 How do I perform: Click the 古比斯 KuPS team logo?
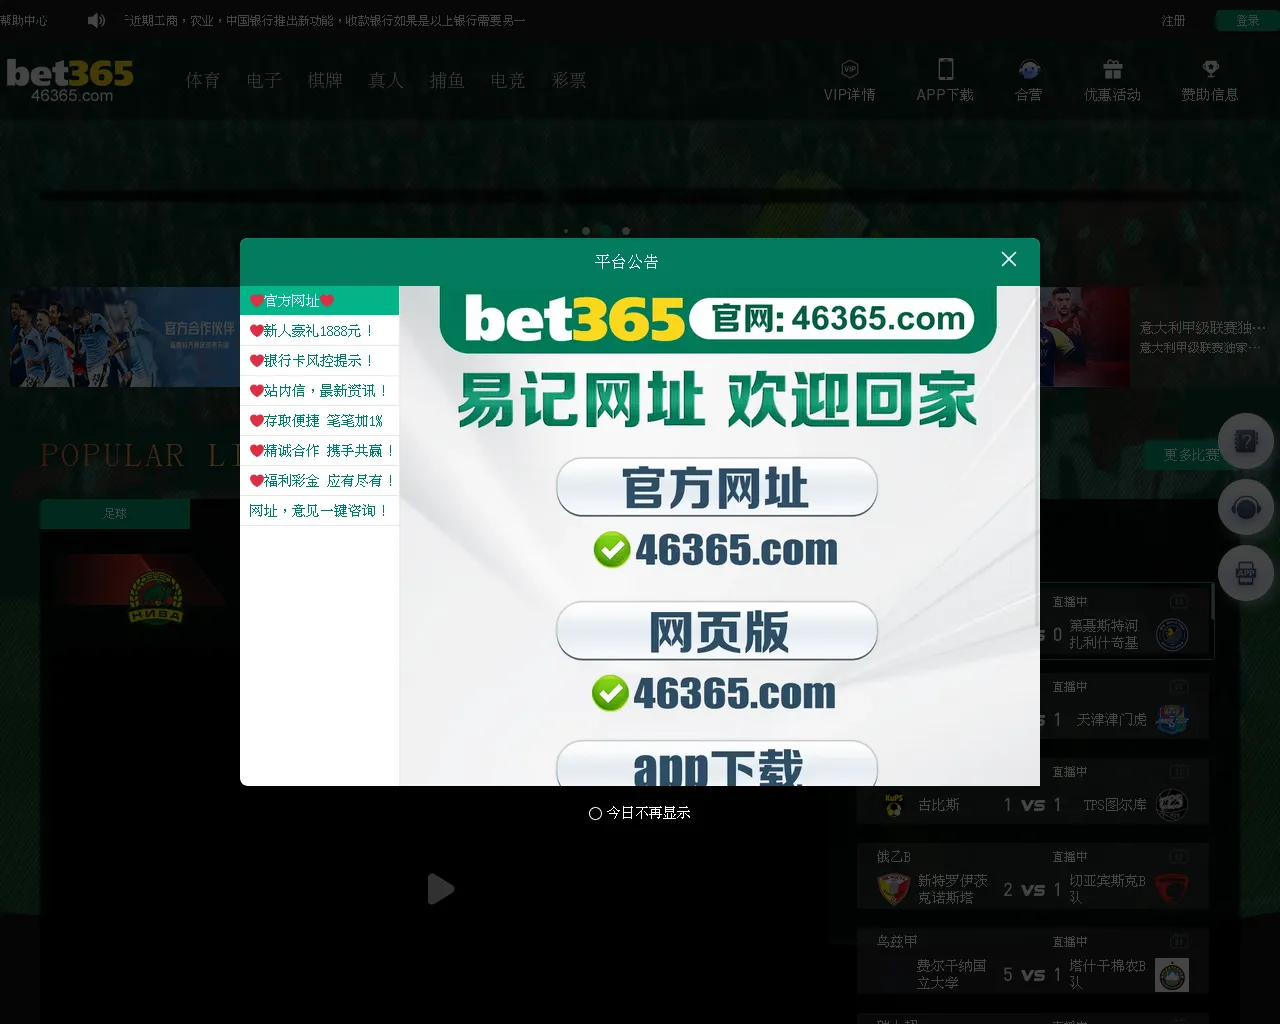pos(893,804)
